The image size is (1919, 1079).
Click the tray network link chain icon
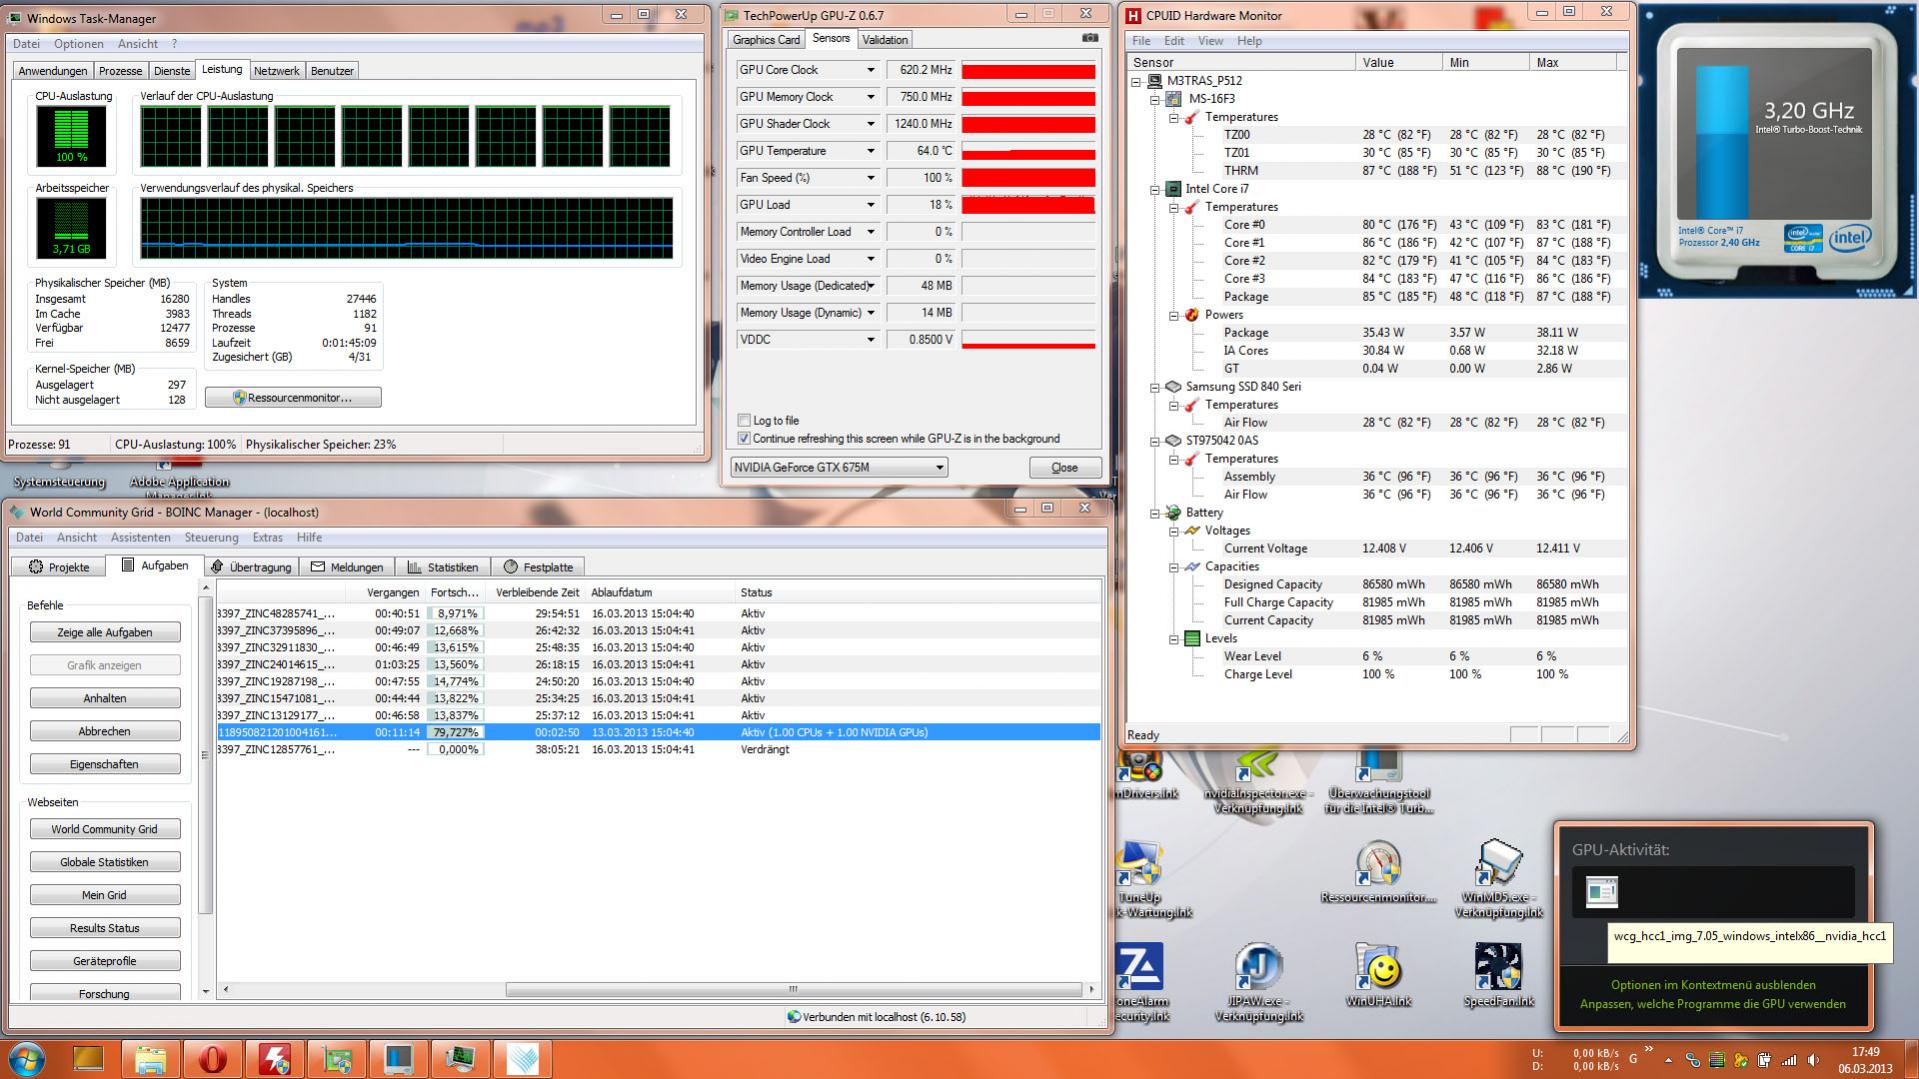coord(1692,1060)
